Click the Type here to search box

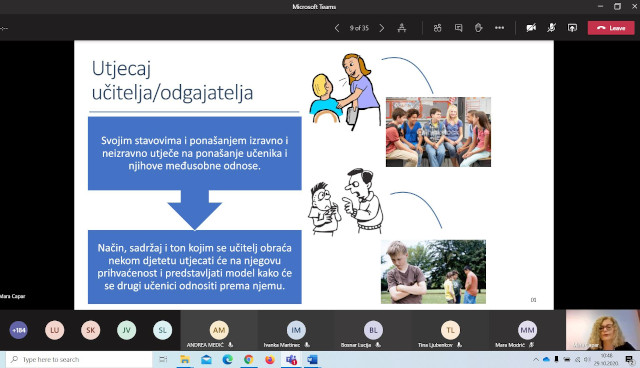(x=80, y=359)
